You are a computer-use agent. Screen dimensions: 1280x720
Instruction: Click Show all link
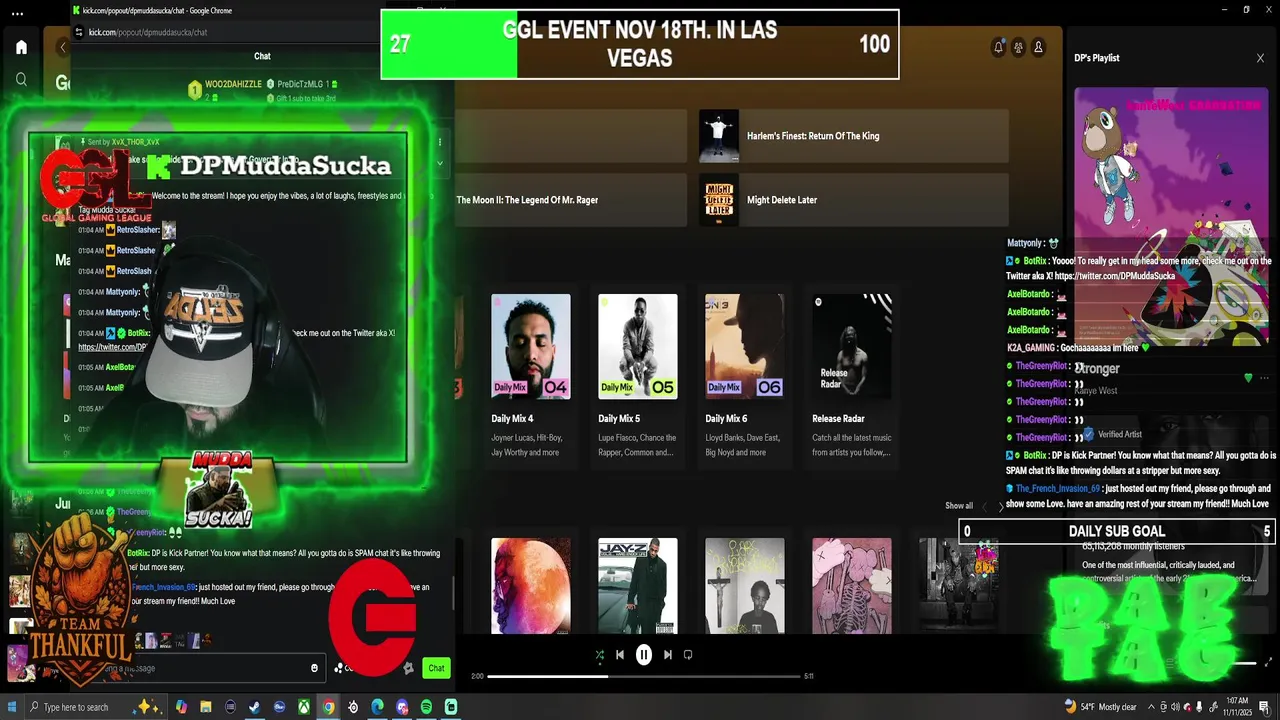[959, 506]
